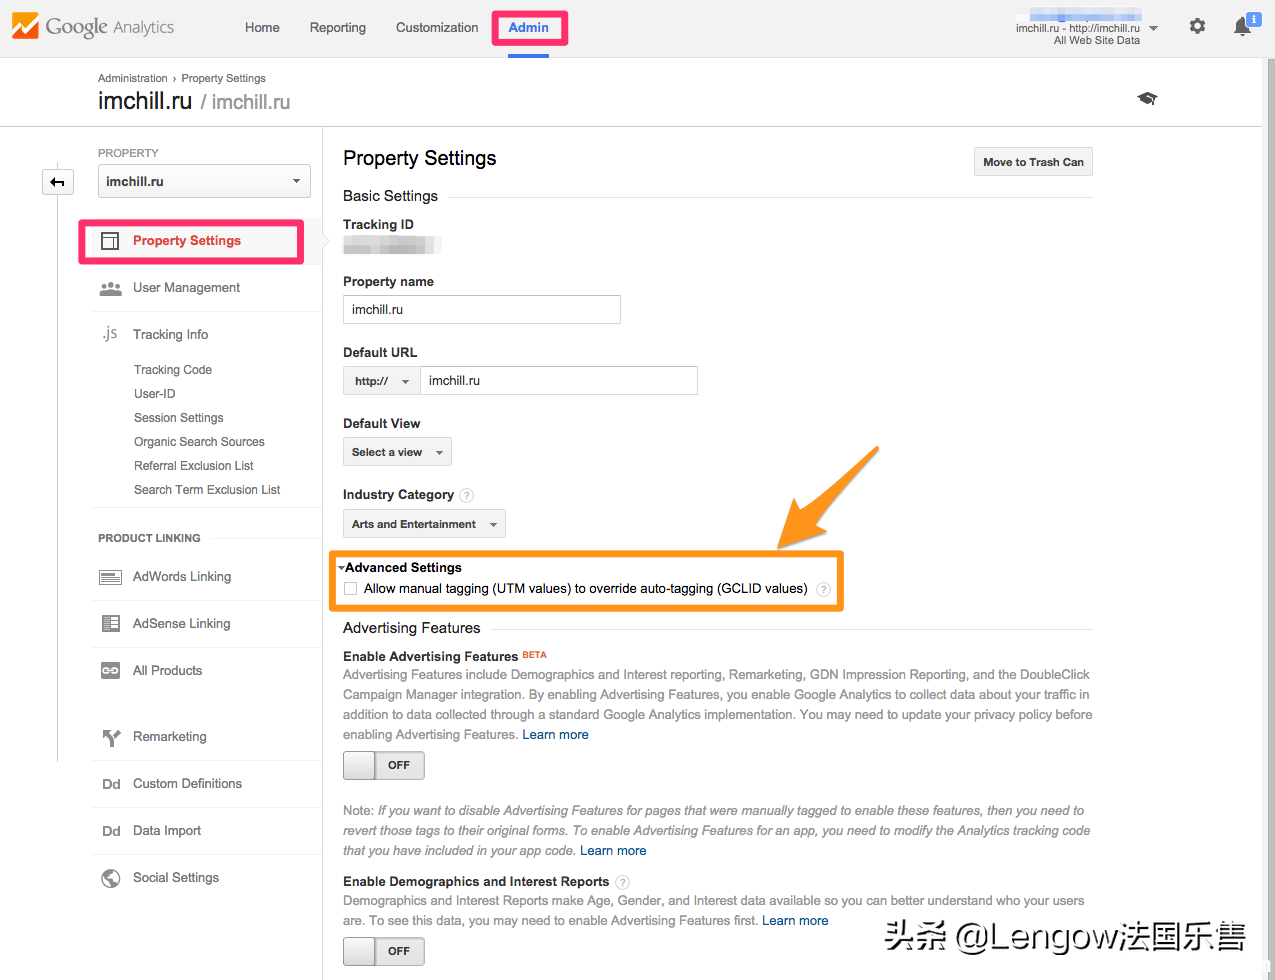Image resolution: width=1275 pixels, height=980 pixels.
Task: Open All Products
Action: (x=168, y=671)
